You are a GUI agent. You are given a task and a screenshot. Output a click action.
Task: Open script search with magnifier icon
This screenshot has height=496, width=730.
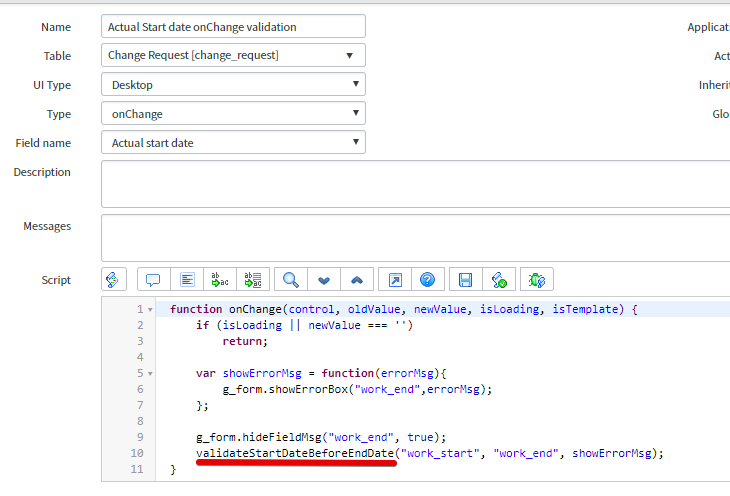tap(291, 280)
